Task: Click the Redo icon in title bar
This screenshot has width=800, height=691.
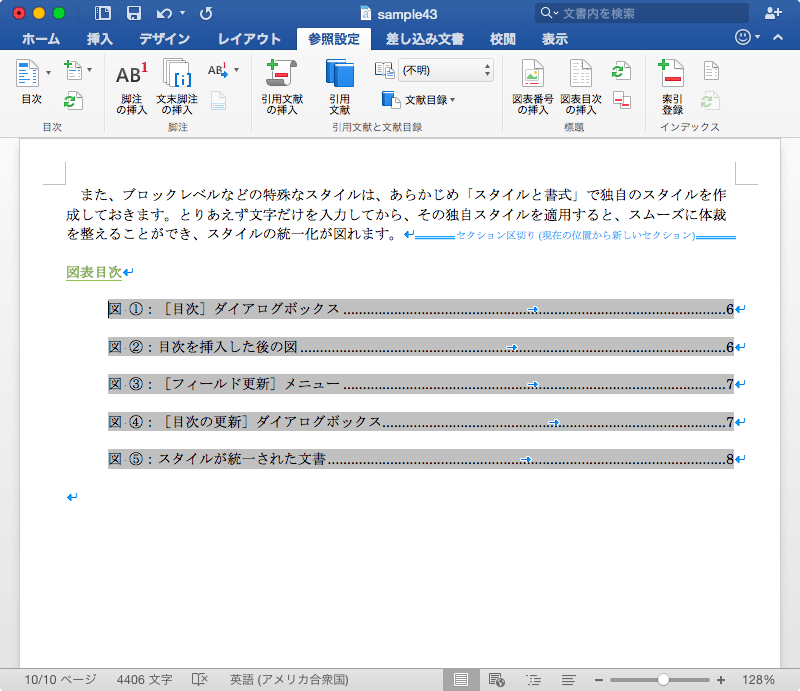Action: coord(206,13)
